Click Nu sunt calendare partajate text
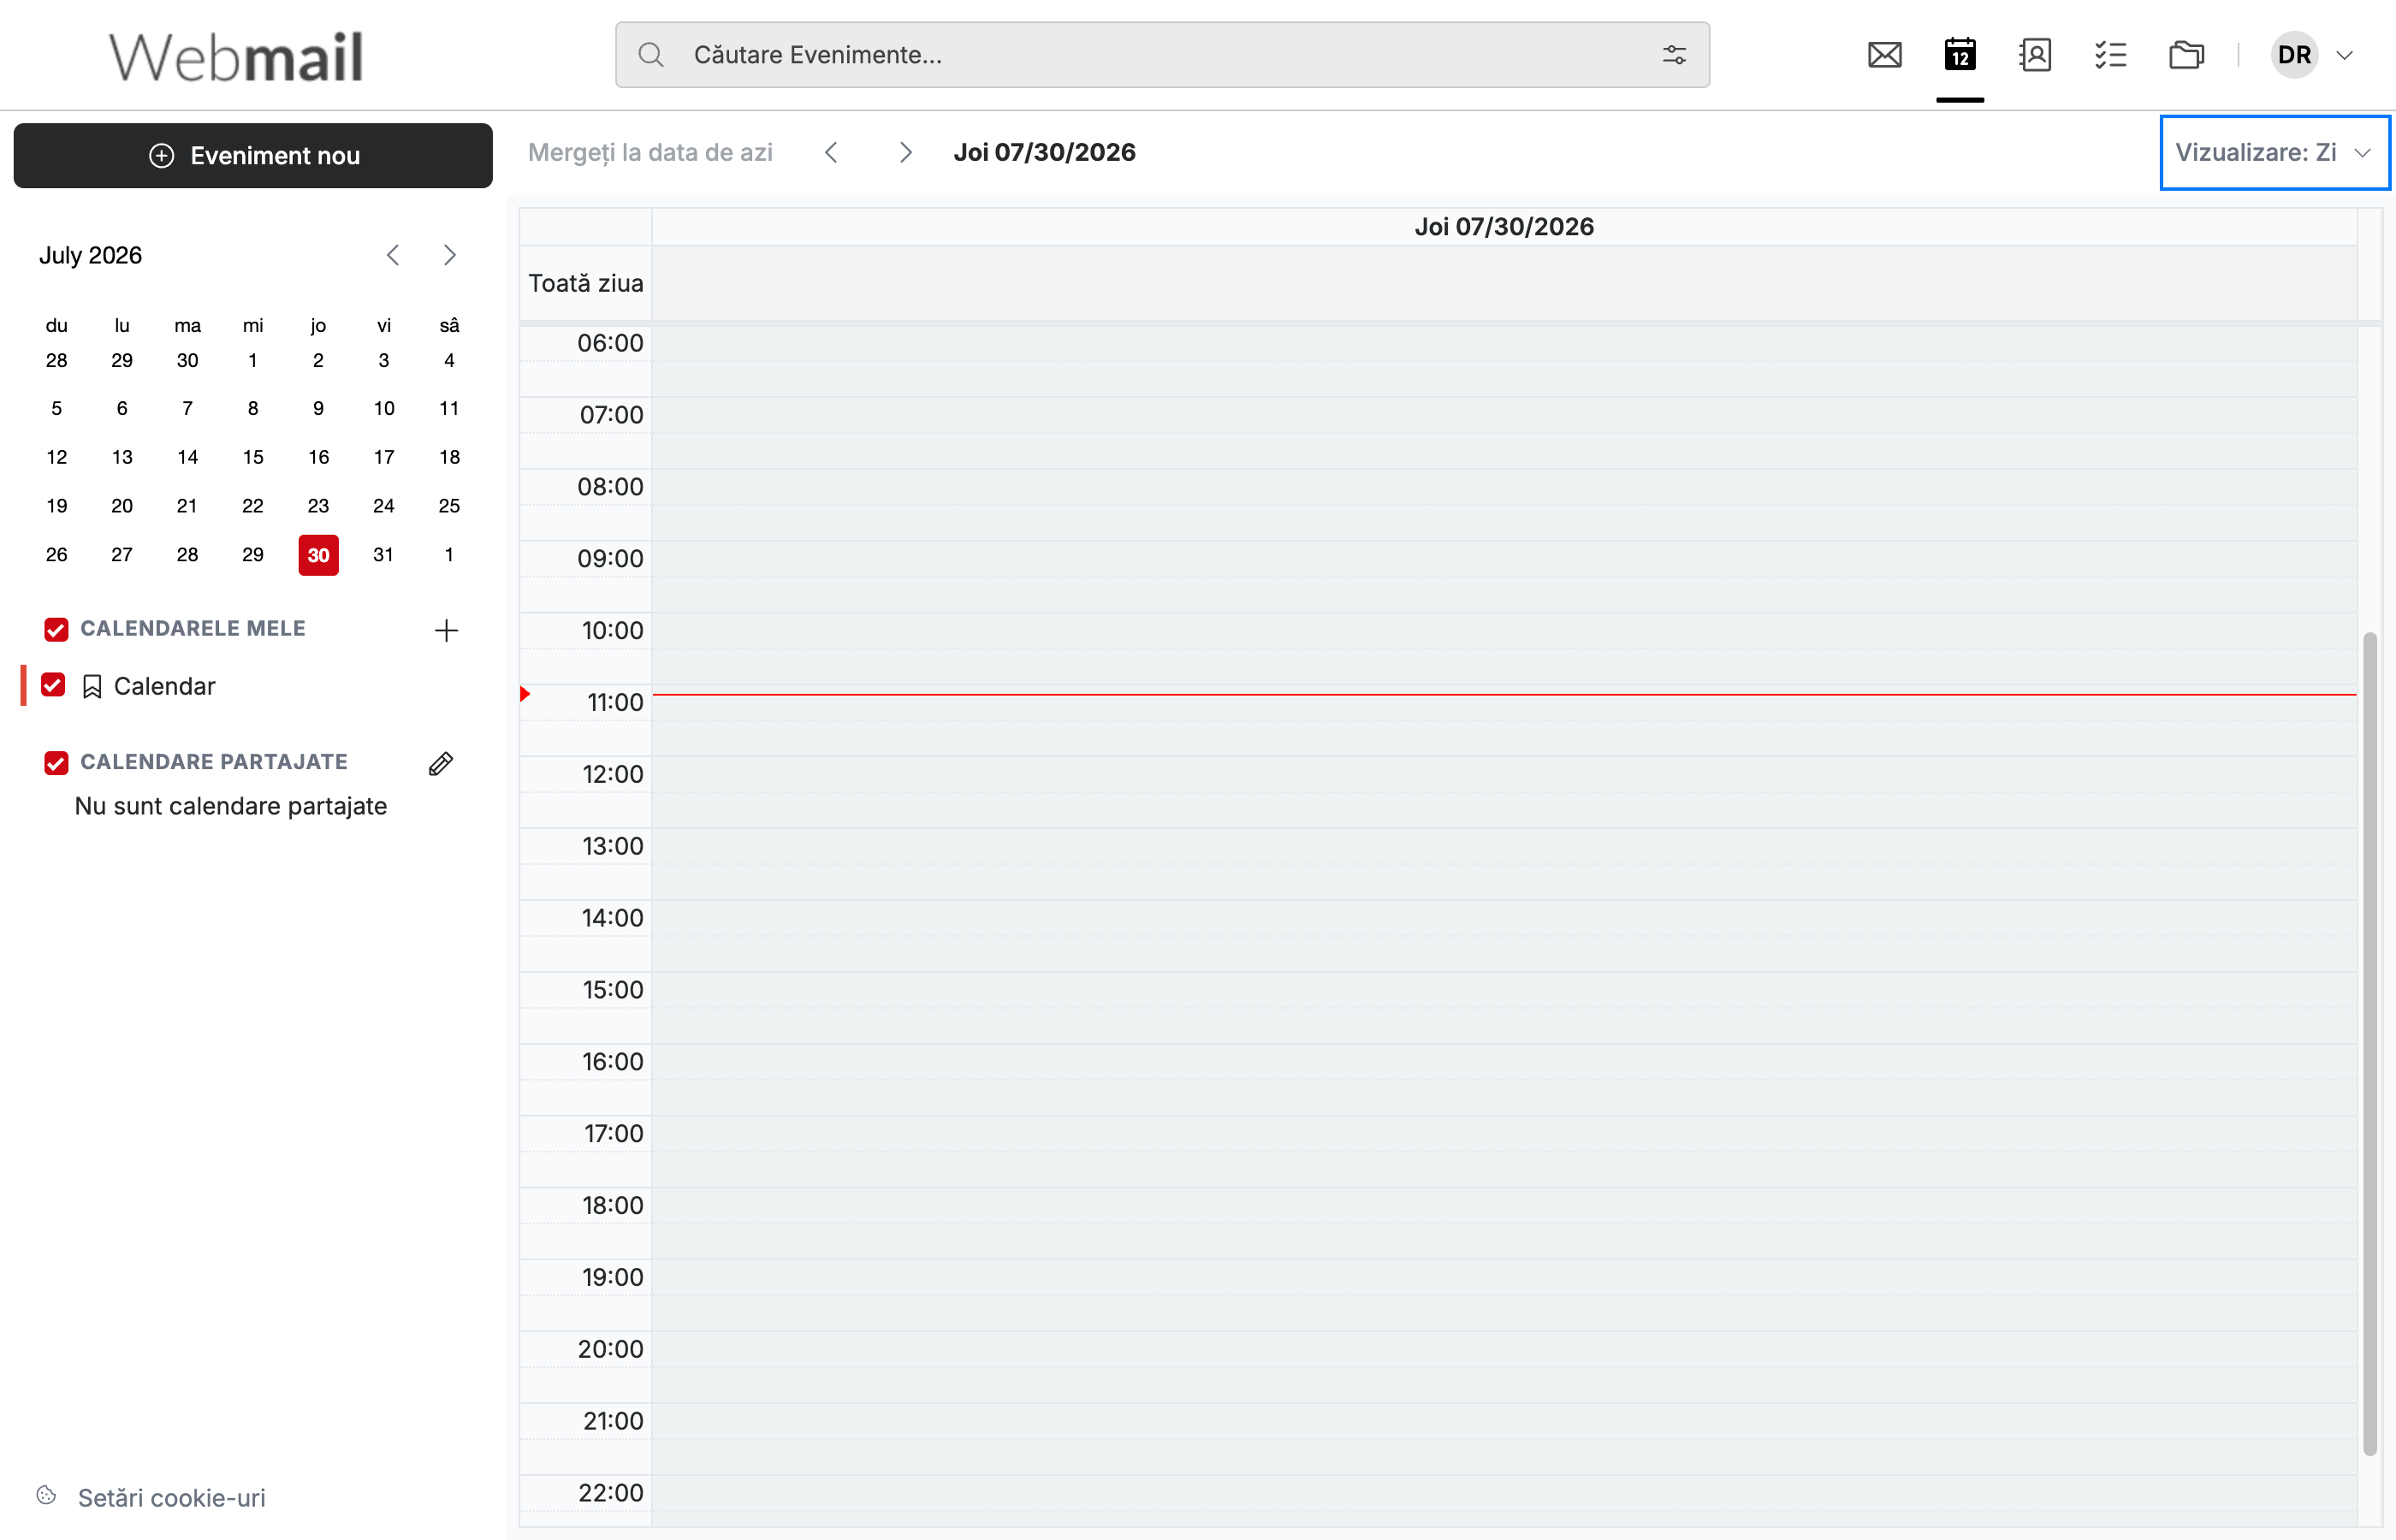The height and width of the screenshot is (1540, 2396). point(231,806)
